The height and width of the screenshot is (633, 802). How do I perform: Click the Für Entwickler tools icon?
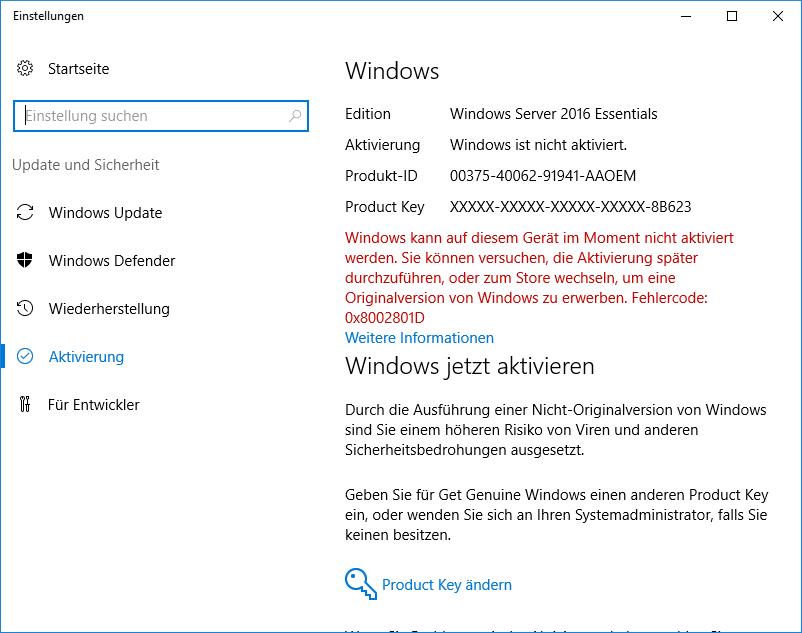tap(25, 404)
